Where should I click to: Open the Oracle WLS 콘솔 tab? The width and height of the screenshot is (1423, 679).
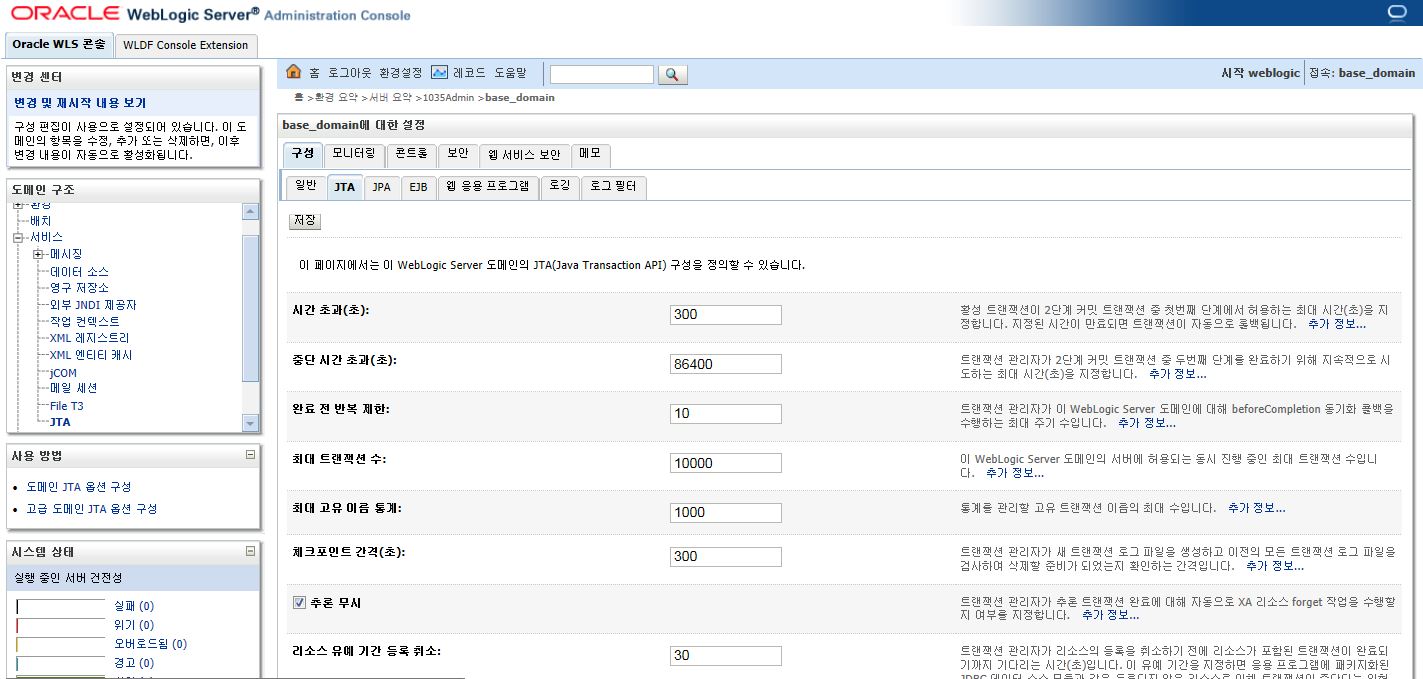click(59, 45)
